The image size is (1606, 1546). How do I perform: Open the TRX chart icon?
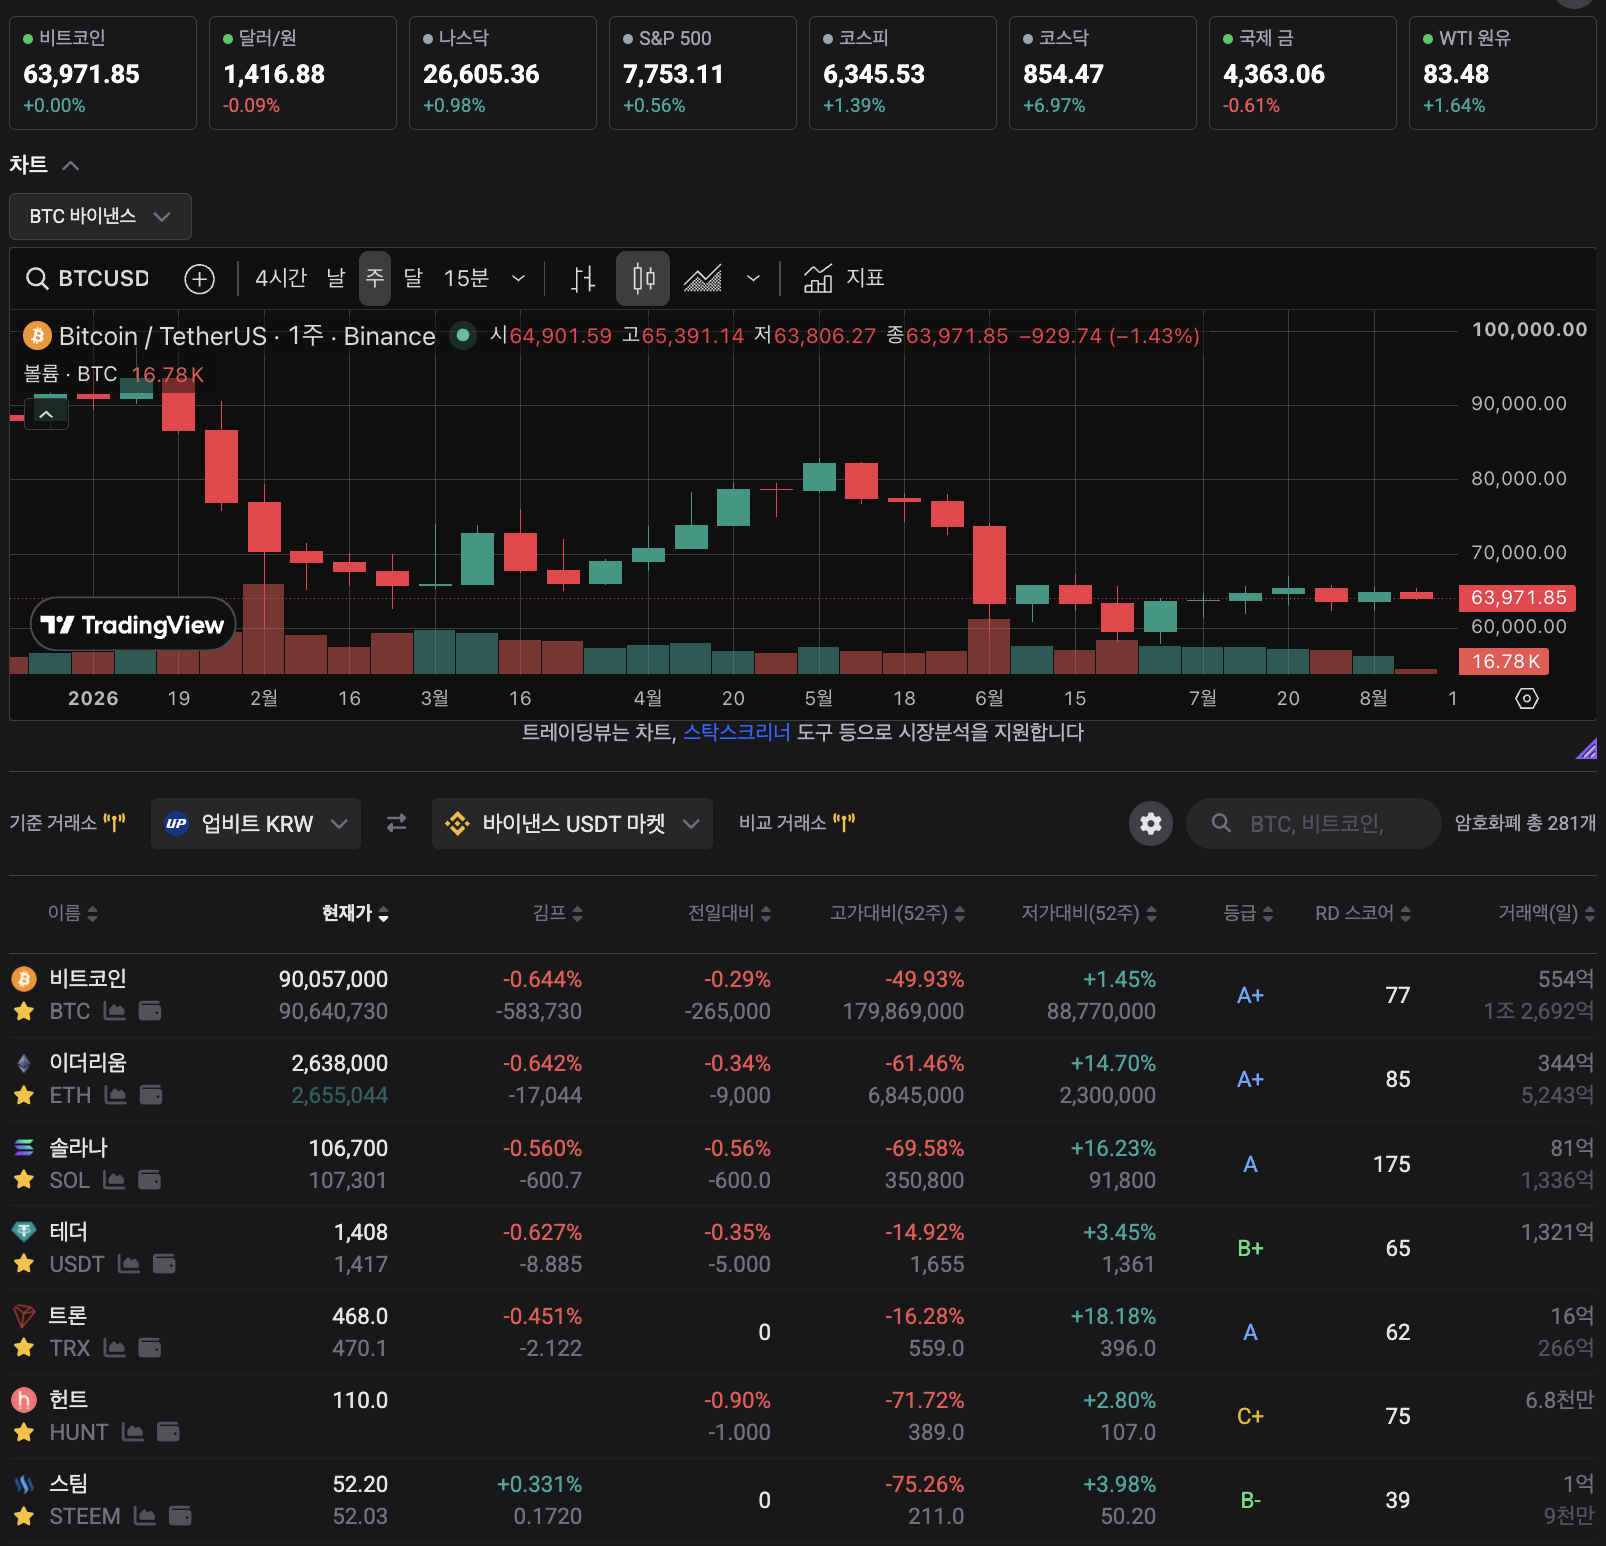[x=115, y=1348]
